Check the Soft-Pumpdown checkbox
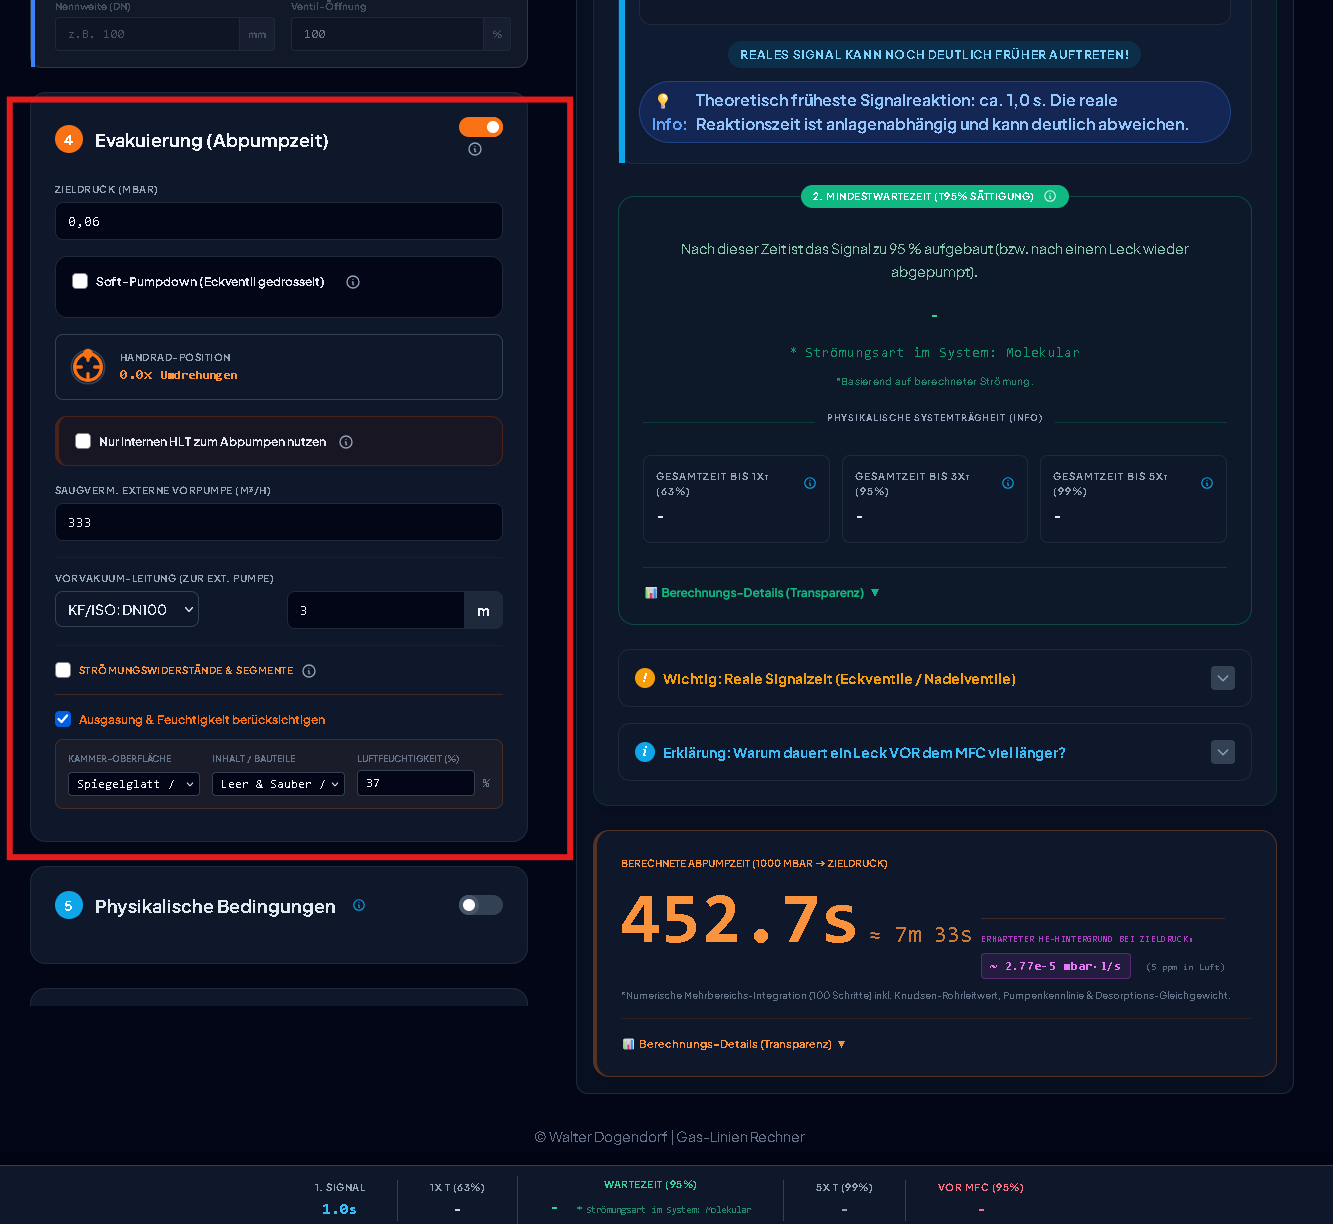This screenshot has width=1333, height=1224. 80,281
